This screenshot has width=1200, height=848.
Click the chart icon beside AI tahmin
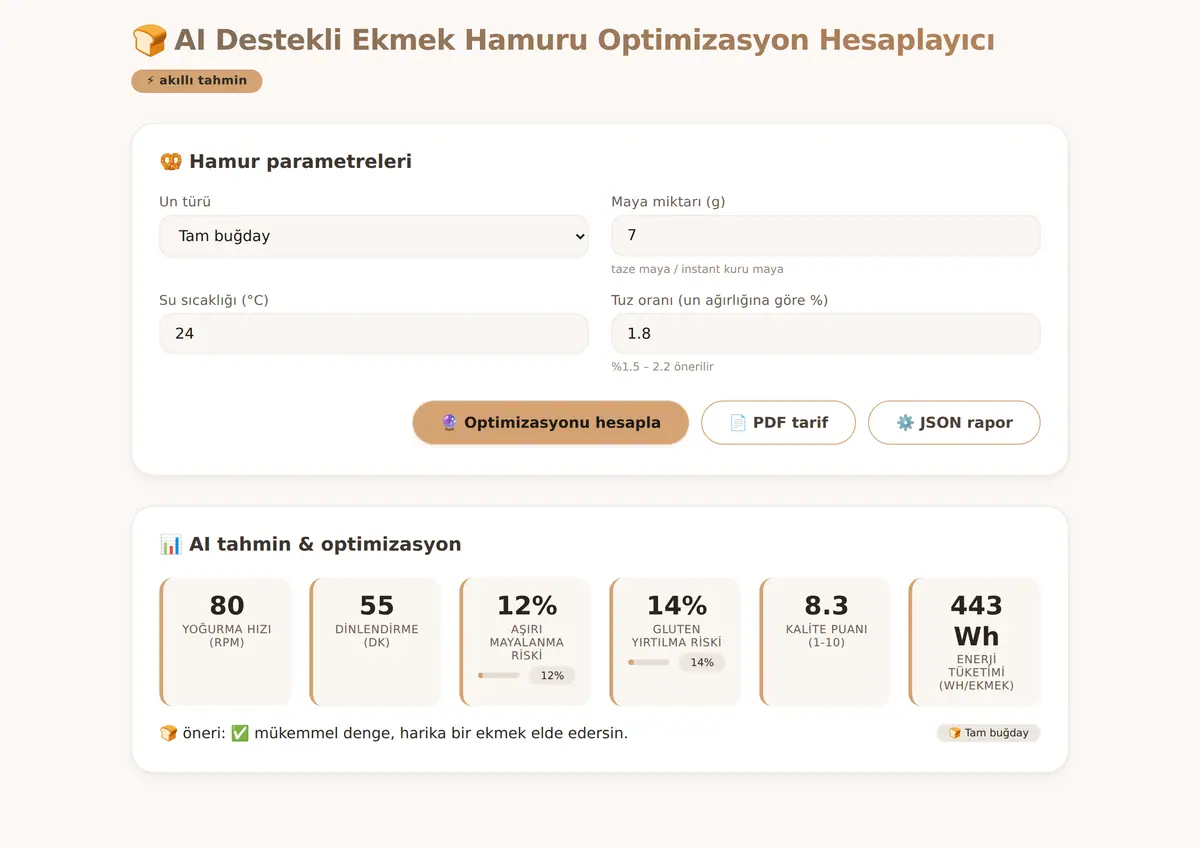click(x=171, y=545)
